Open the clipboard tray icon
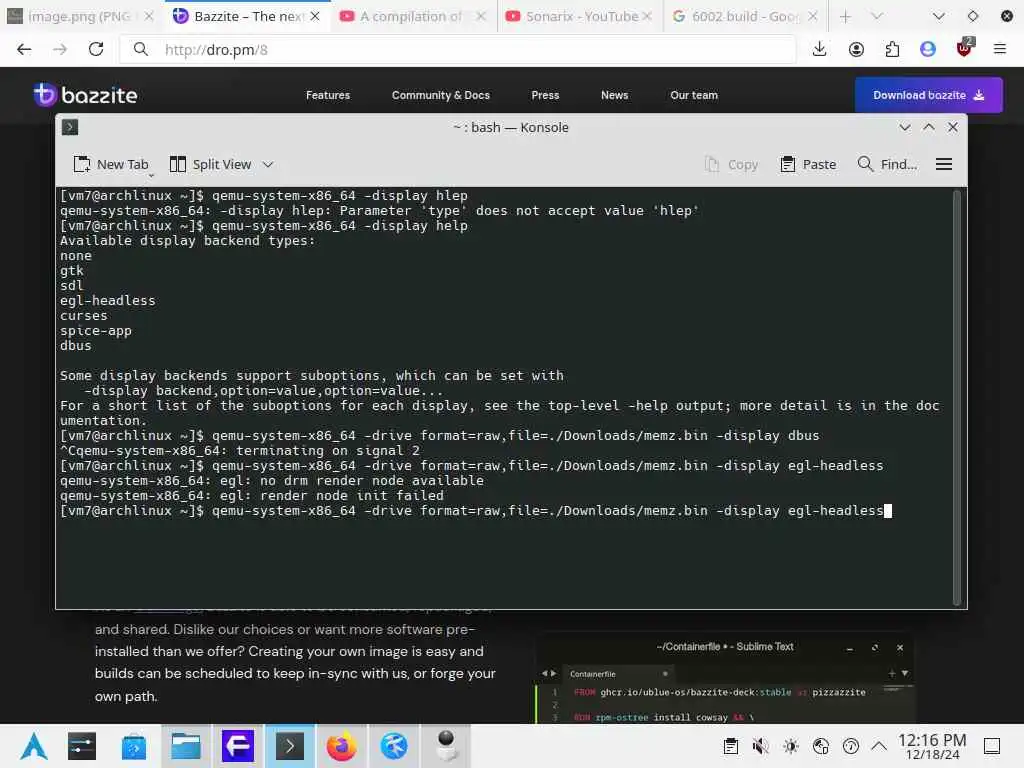The image size is (1024, 768). coord(731,746)
